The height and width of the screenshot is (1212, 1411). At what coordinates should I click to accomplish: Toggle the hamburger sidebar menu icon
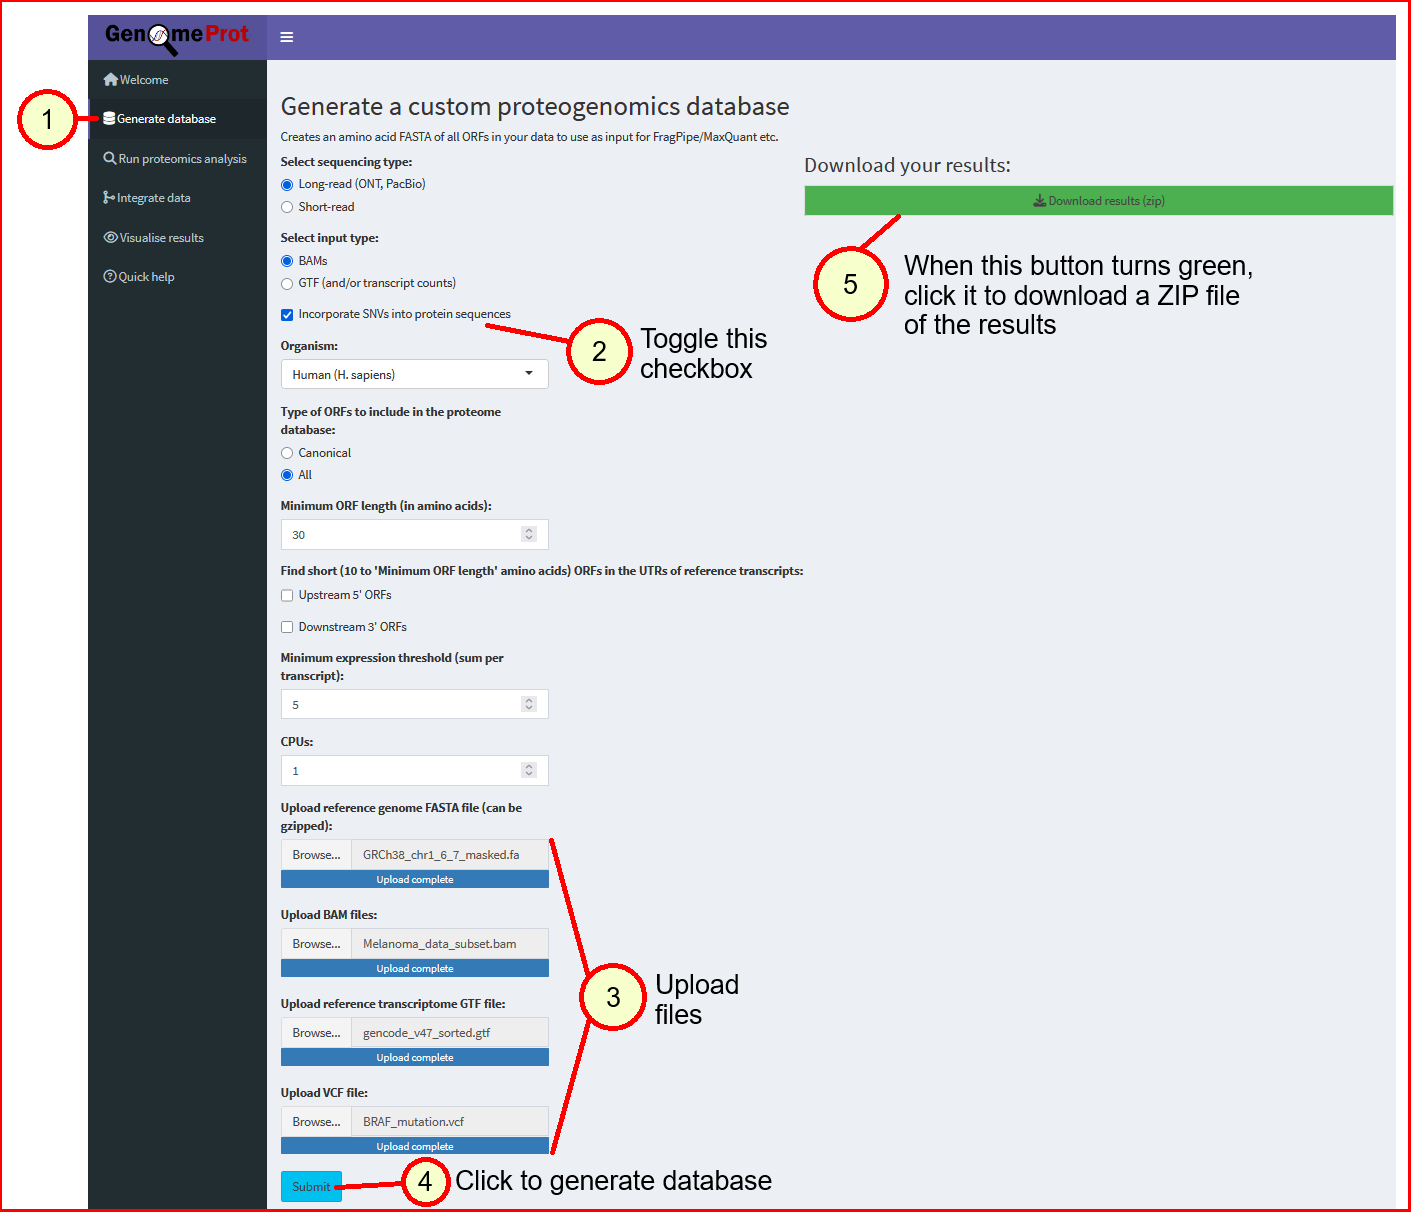(287, 37)
